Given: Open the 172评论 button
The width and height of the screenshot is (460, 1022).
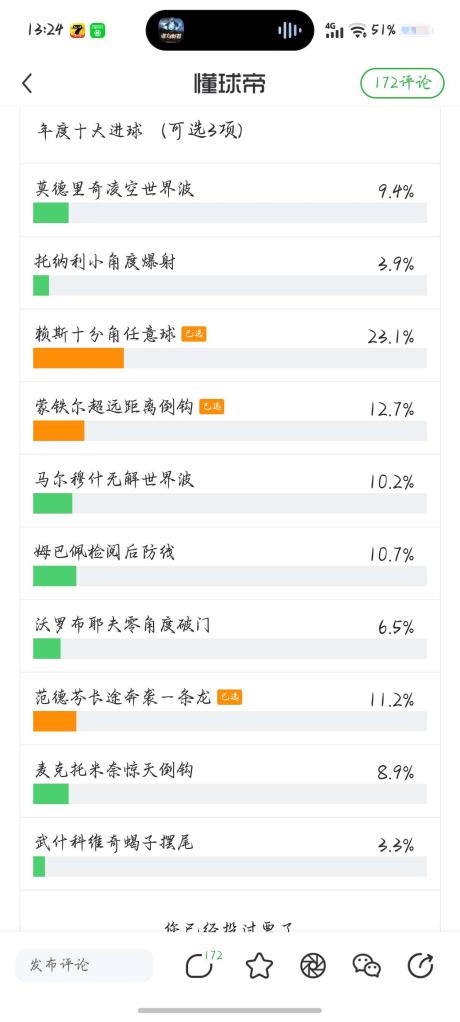Looking at the screenshot, I should click(402, 83).
